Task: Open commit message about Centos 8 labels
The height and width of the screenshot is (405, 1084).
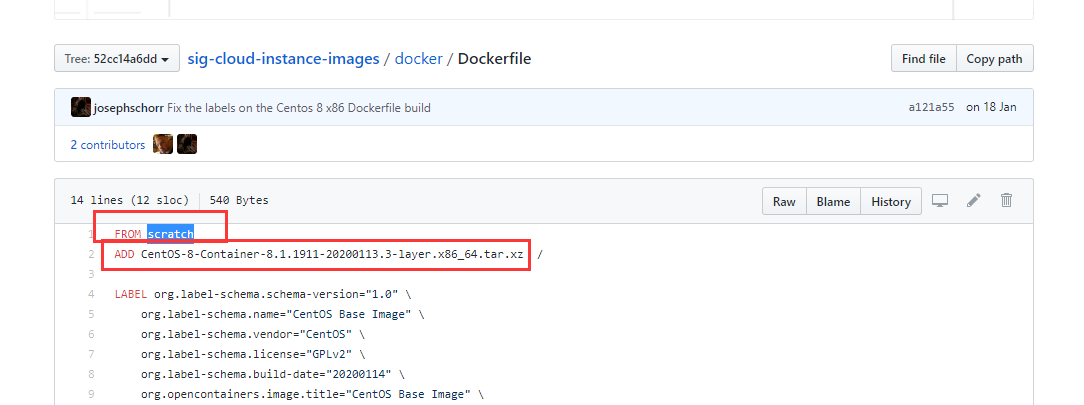Action: 299,108
